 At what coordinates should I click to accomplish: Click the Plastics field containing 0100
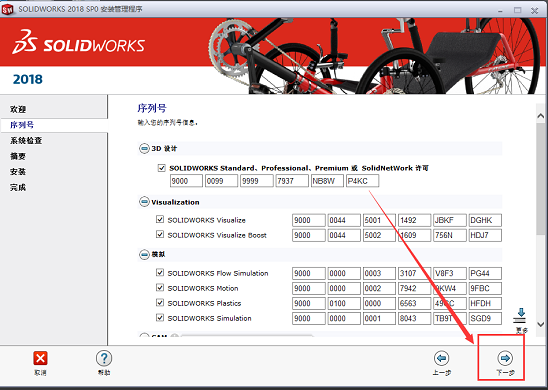pyautogui.click(x=344, y=303)
